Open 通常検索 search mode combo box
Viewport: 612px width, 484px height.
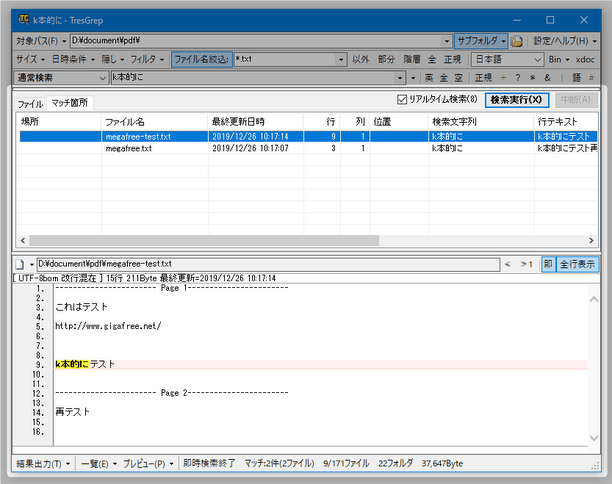click(x=61, y=78)
